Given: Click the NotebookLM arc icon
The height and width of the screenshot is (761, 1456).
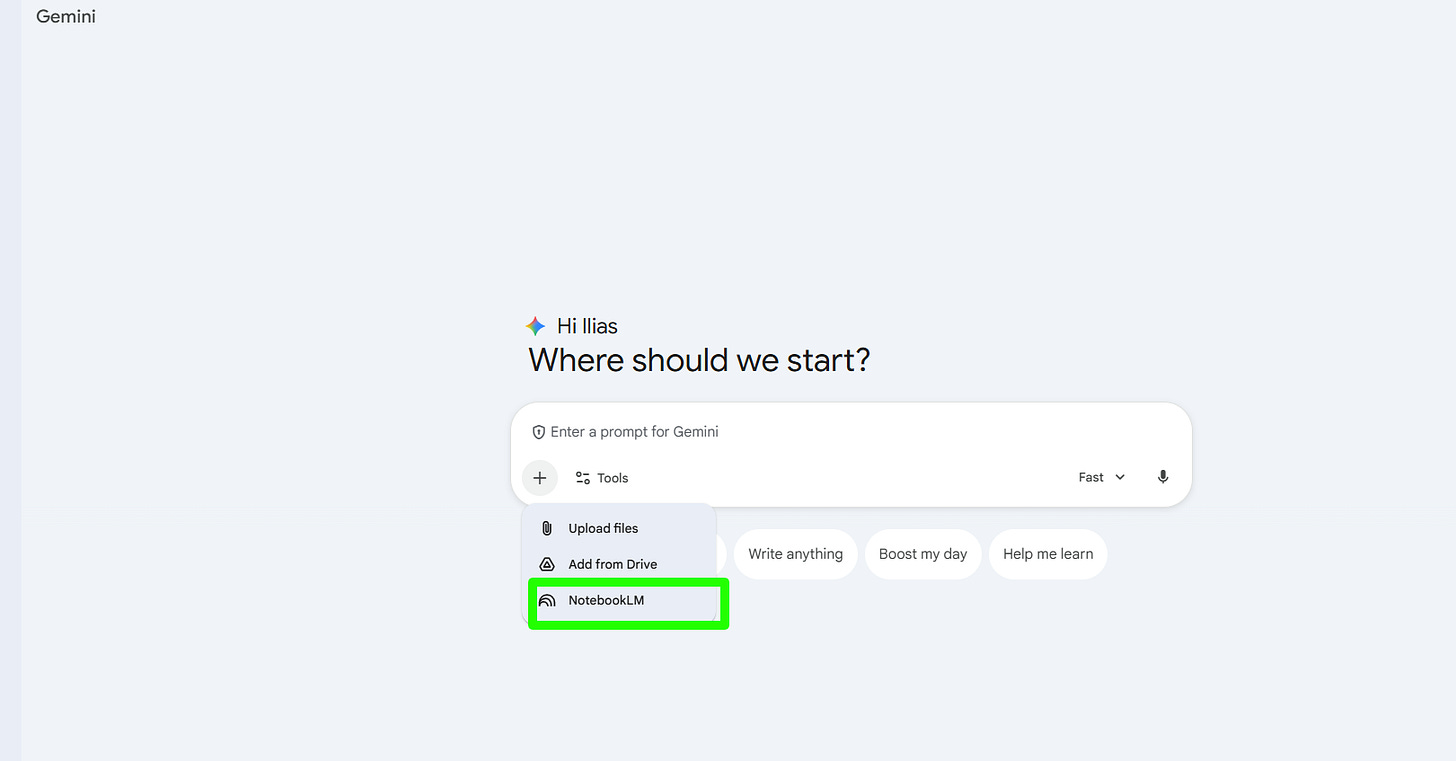Looking at the screenshot, I should [x=547, y=600].
